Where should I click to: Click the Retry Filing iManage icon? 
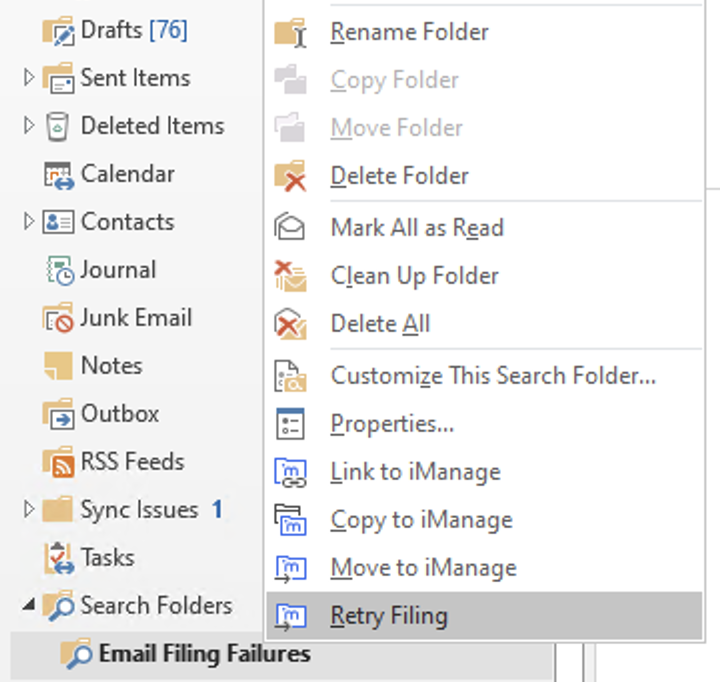coord(289,616)
